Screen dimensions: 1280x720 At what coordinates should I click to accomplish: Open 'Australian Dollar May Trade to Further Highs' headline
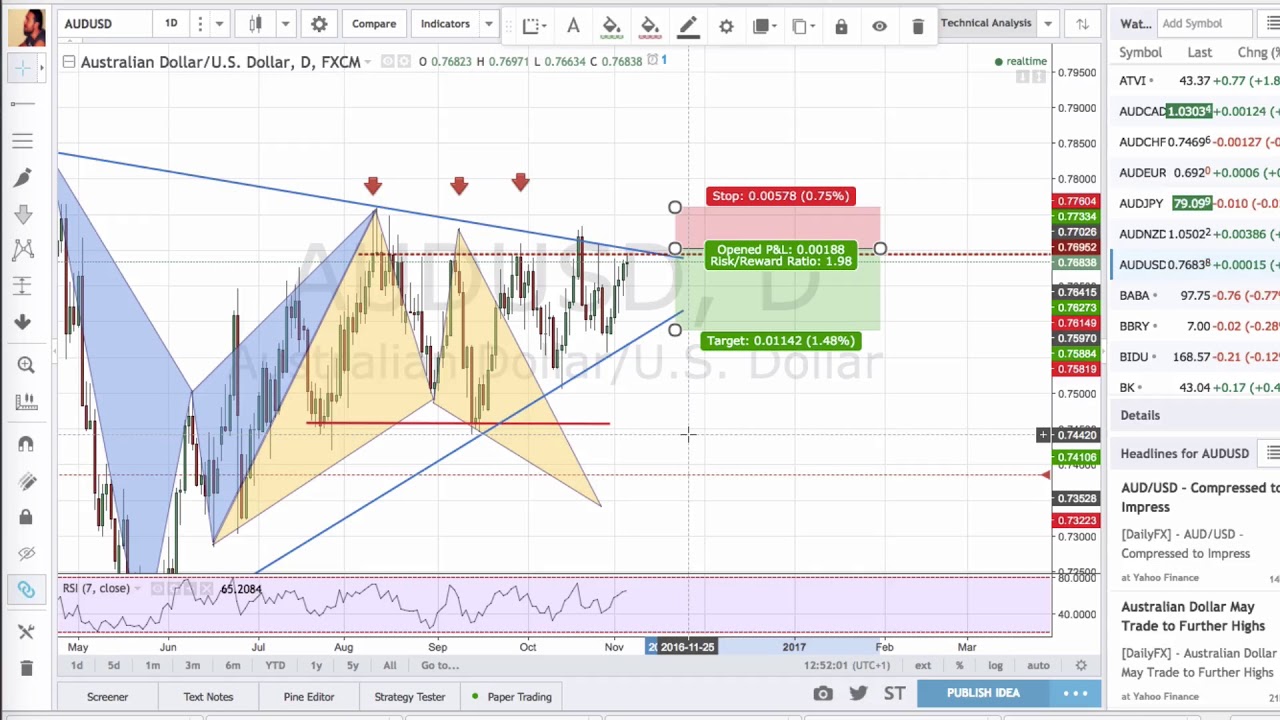coord(1193,616)
